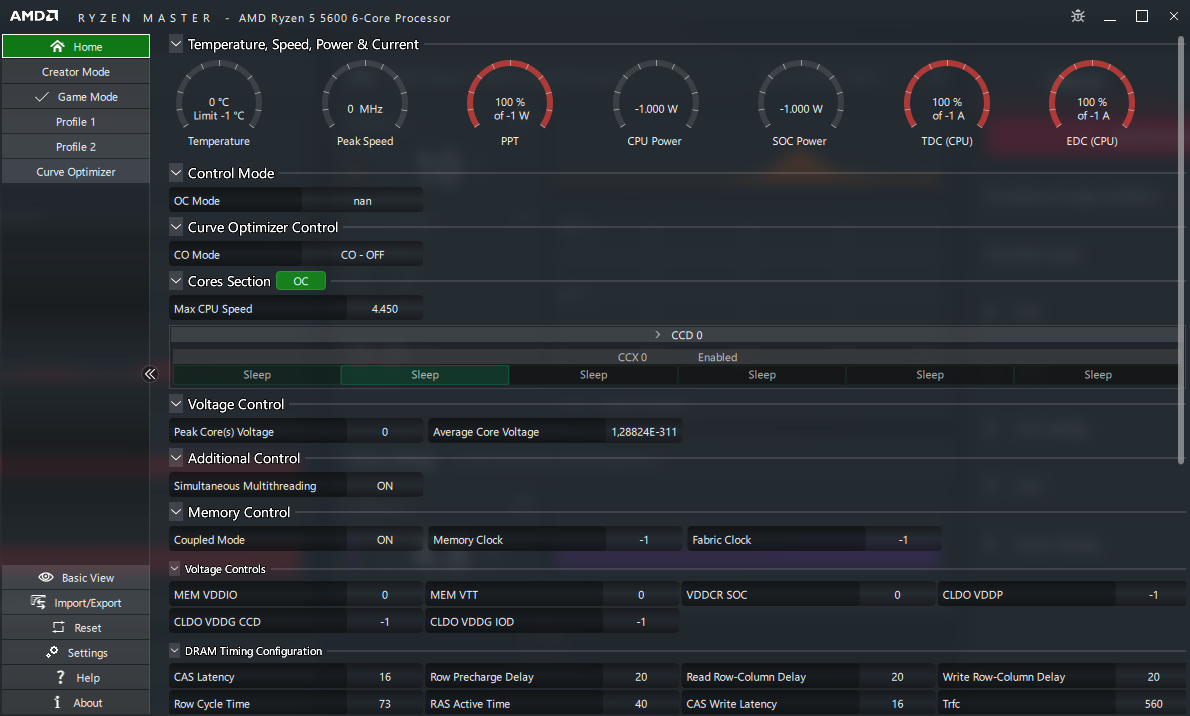
Task: Click the CLDO VDDG IOD value
Action: (x=641, y=622)
